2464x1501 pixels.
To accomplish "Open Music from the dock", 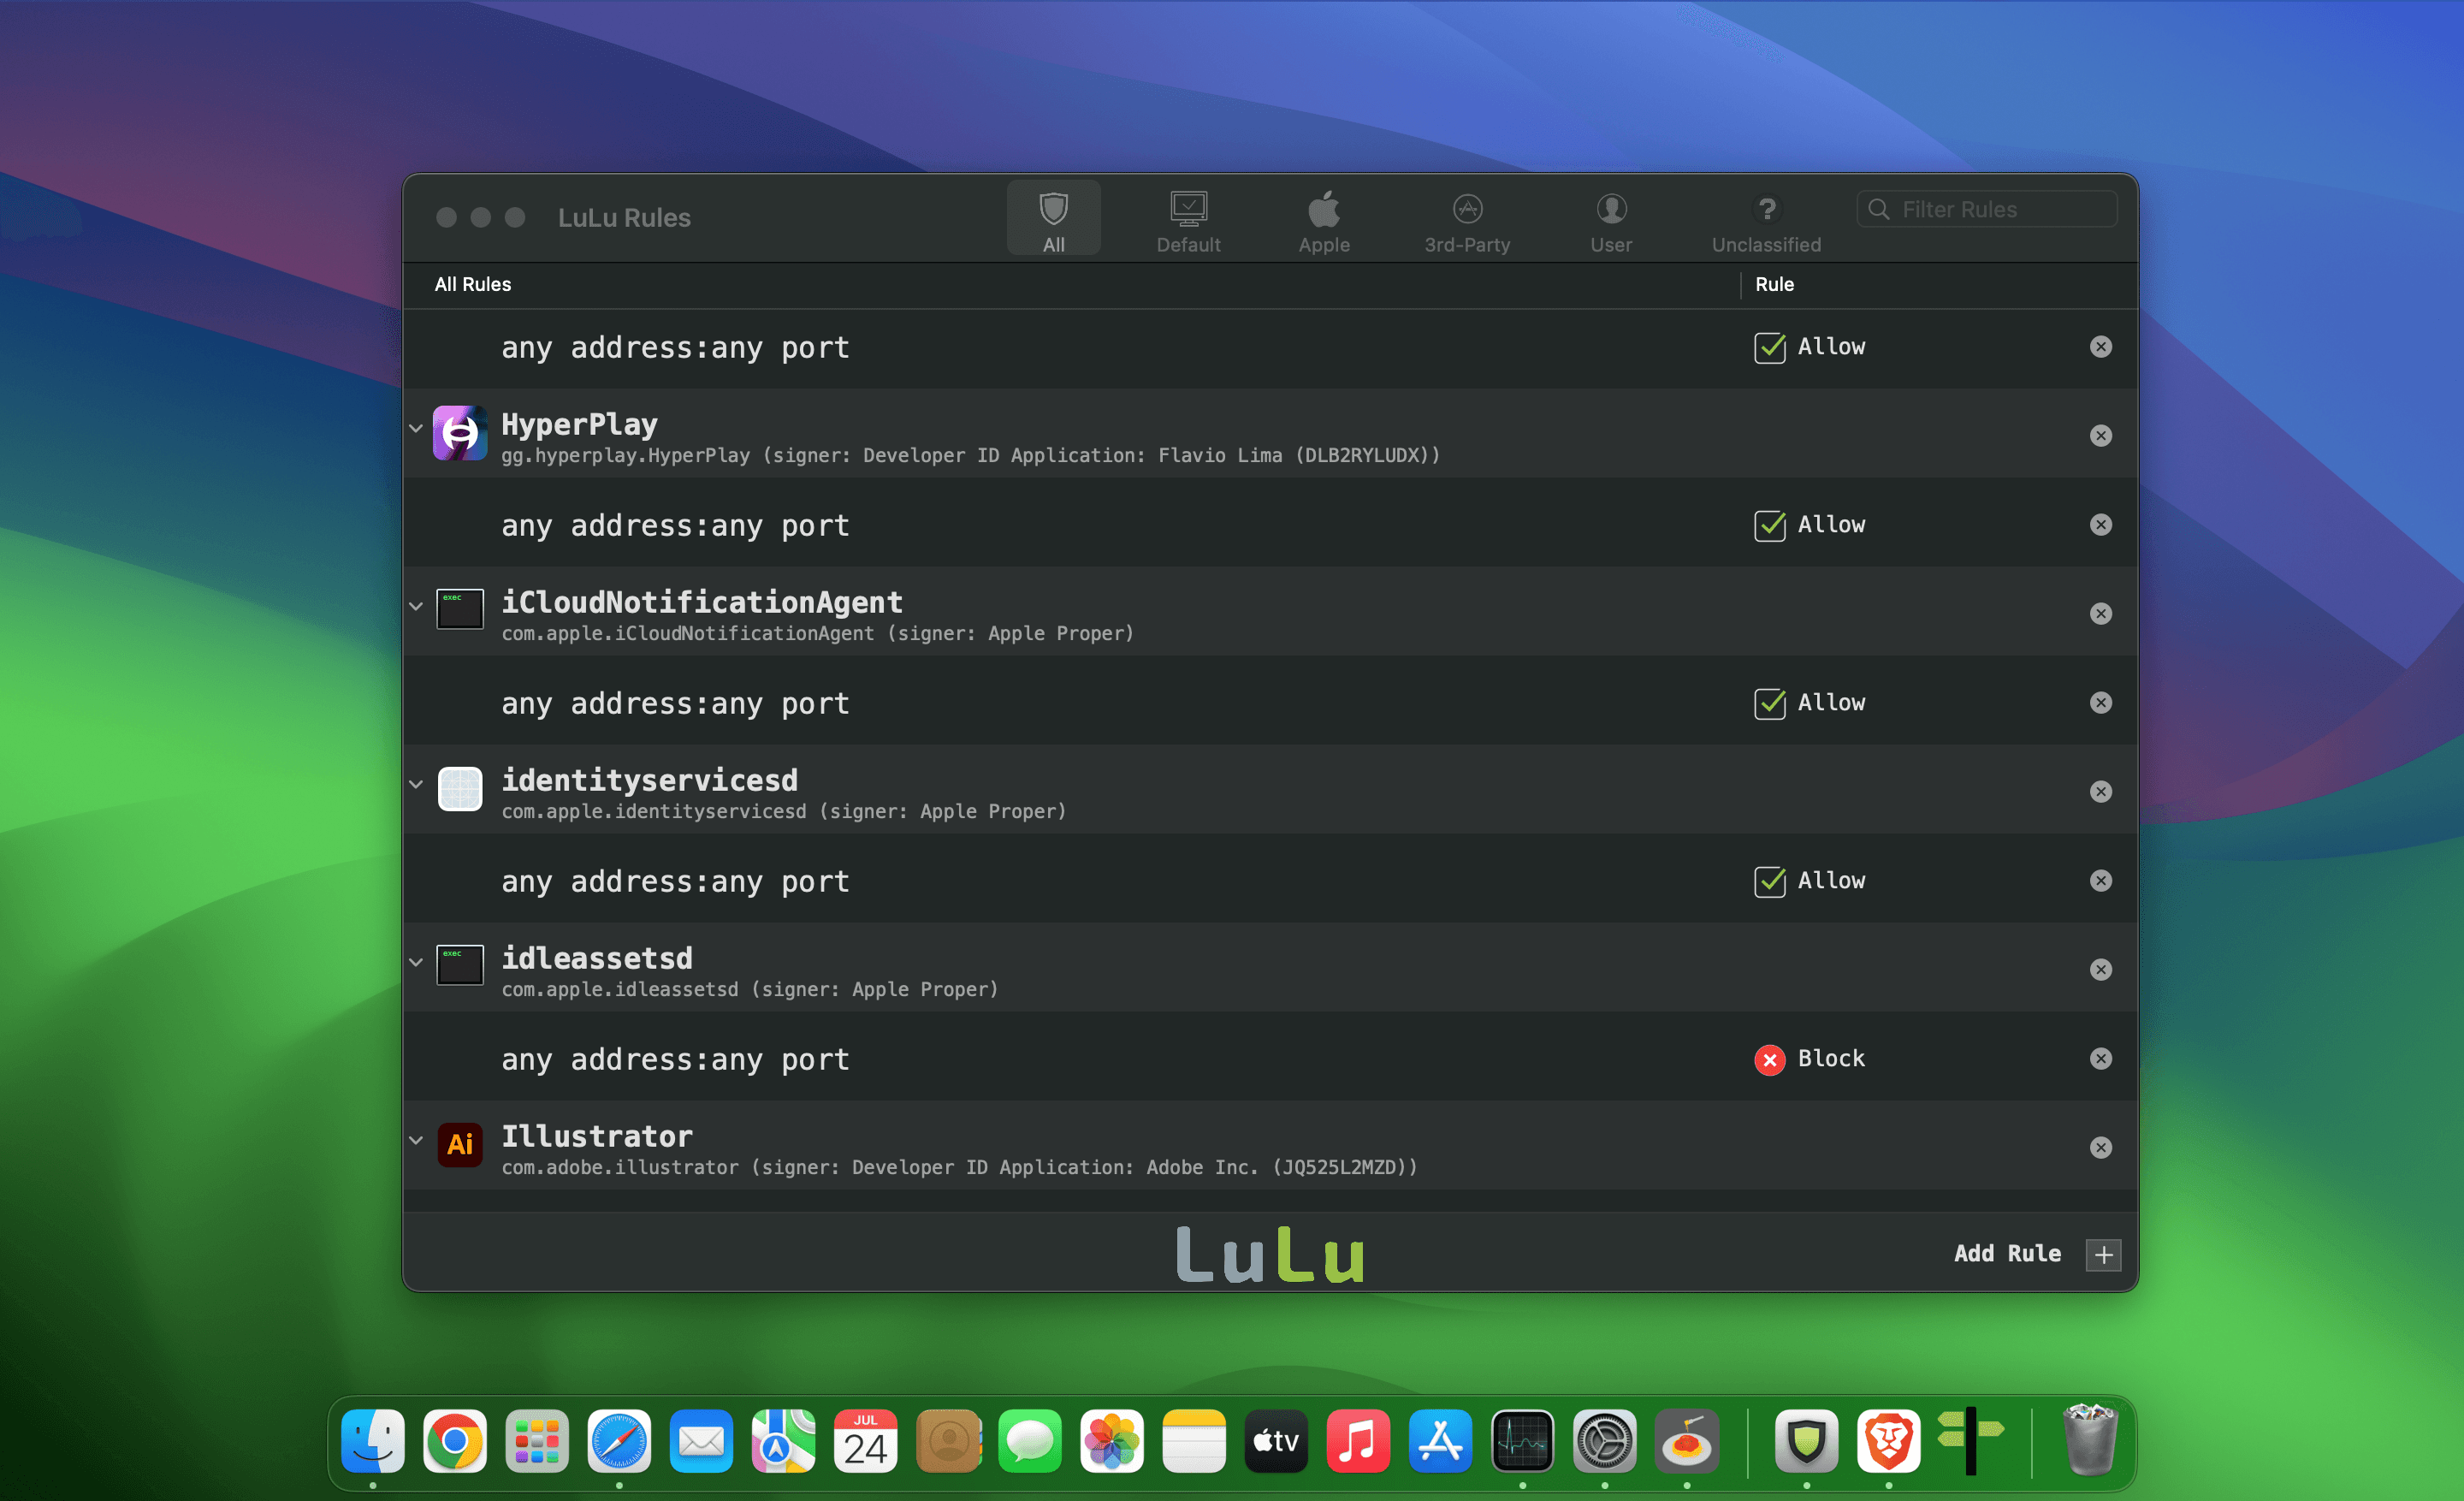I will coord(1358,1441).
